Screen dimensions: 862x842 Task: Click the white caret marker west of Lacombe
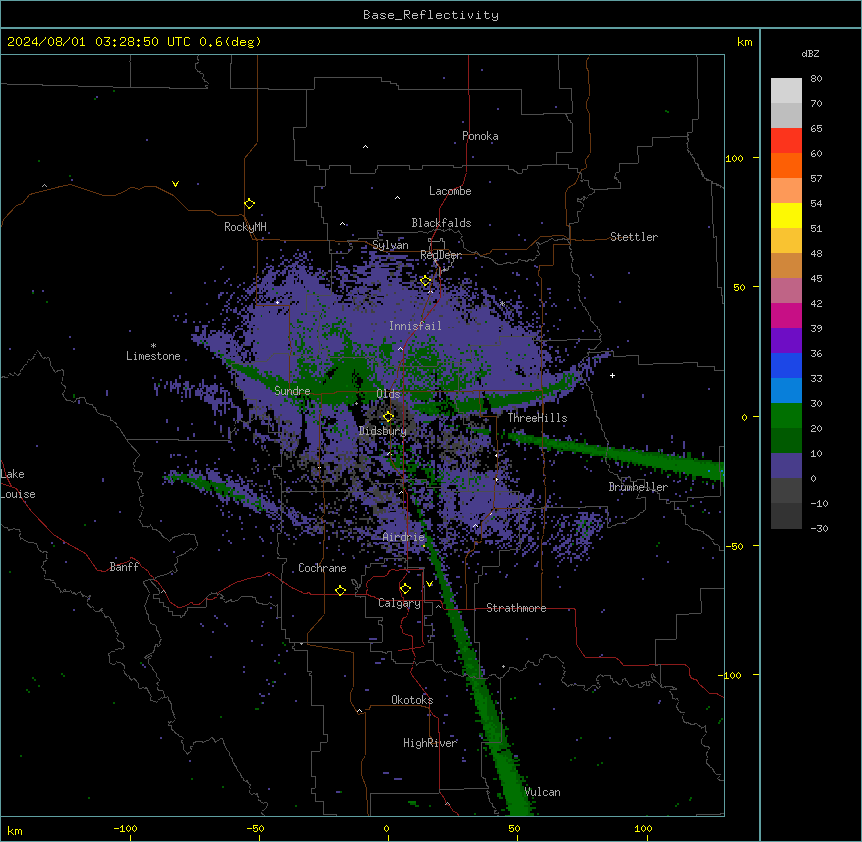(x=397, y=197)
